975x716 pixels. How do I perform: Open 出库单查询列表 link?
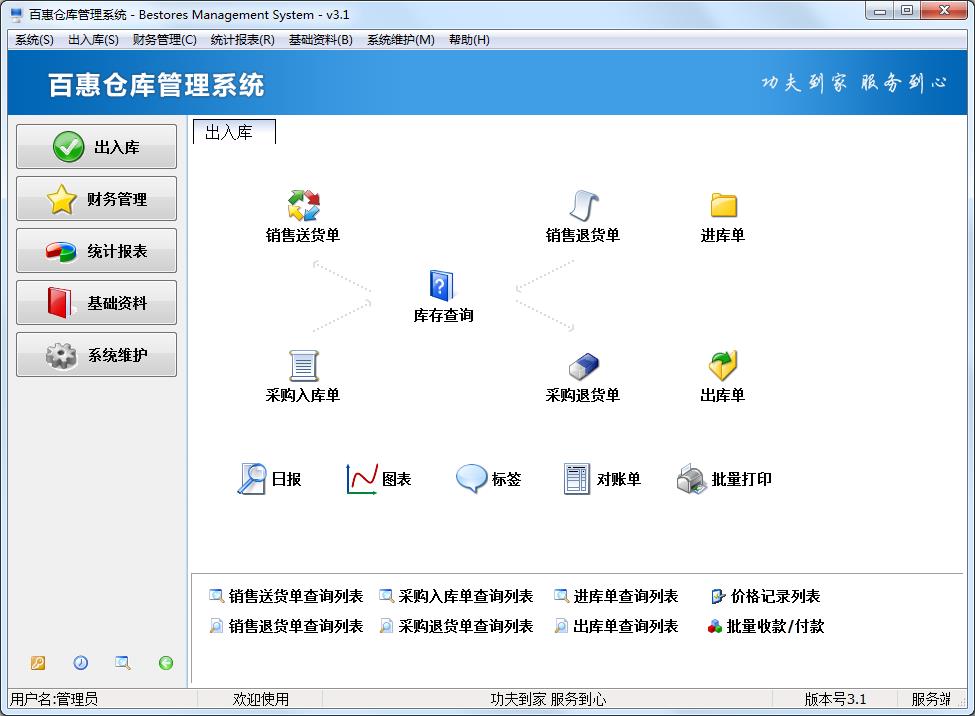[616, 626]
